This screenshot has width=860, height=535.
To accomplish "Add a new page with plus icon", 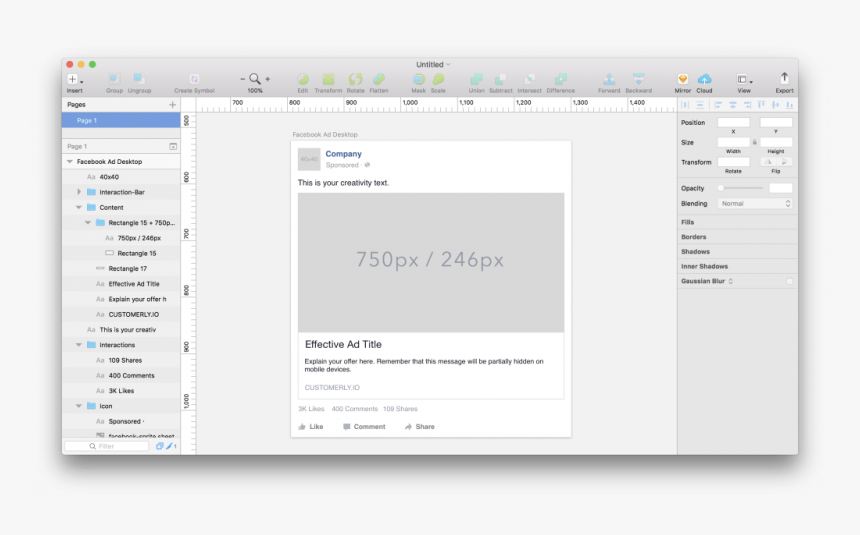I will (x=172, y=104).
